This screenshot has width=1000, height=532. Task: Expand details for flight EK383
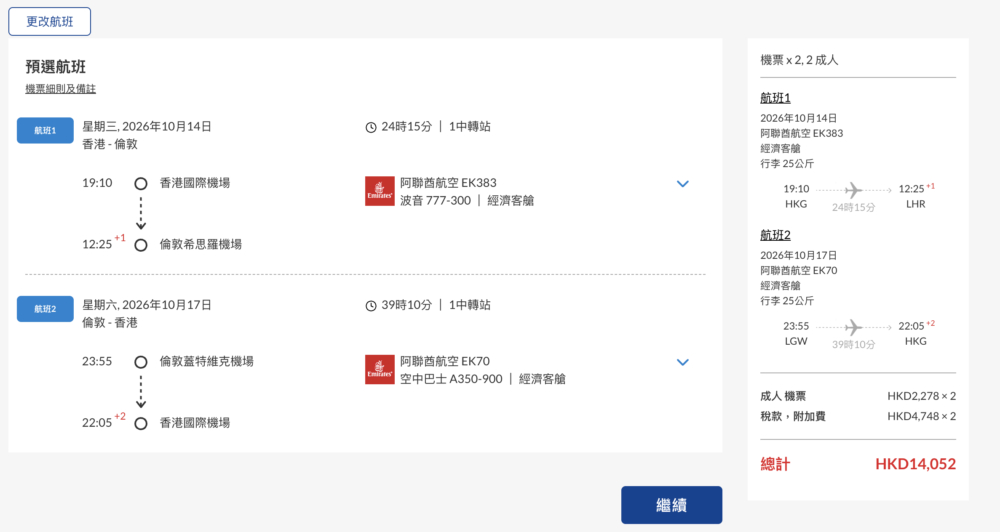[682, 184]
